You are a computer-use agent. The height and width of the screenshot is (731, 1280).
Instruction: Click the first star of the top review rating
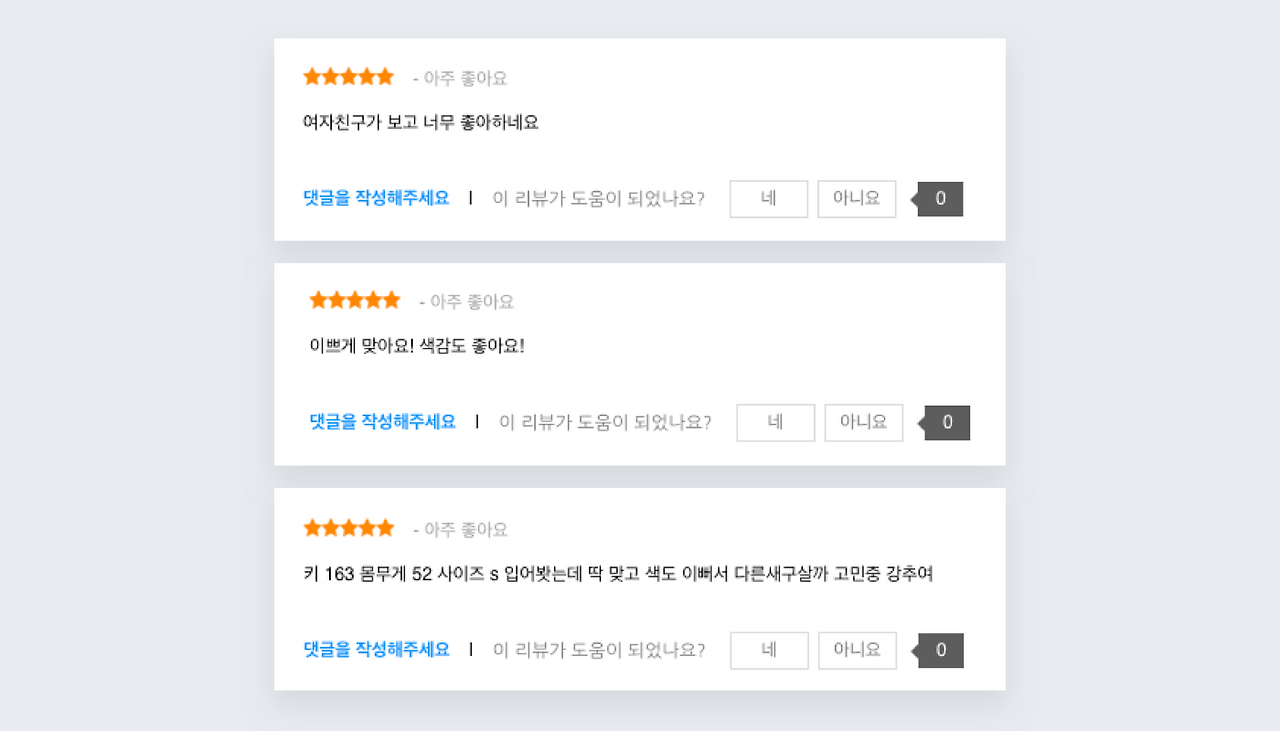312,75
